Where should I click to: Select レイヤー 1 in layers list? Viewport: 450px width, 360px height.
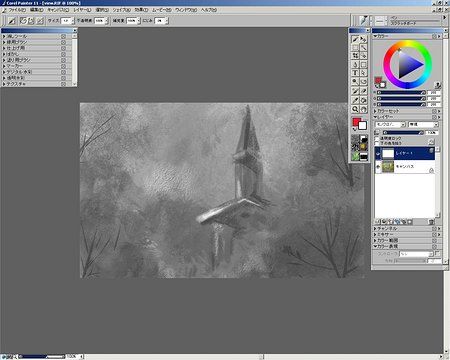pos(405,154)
